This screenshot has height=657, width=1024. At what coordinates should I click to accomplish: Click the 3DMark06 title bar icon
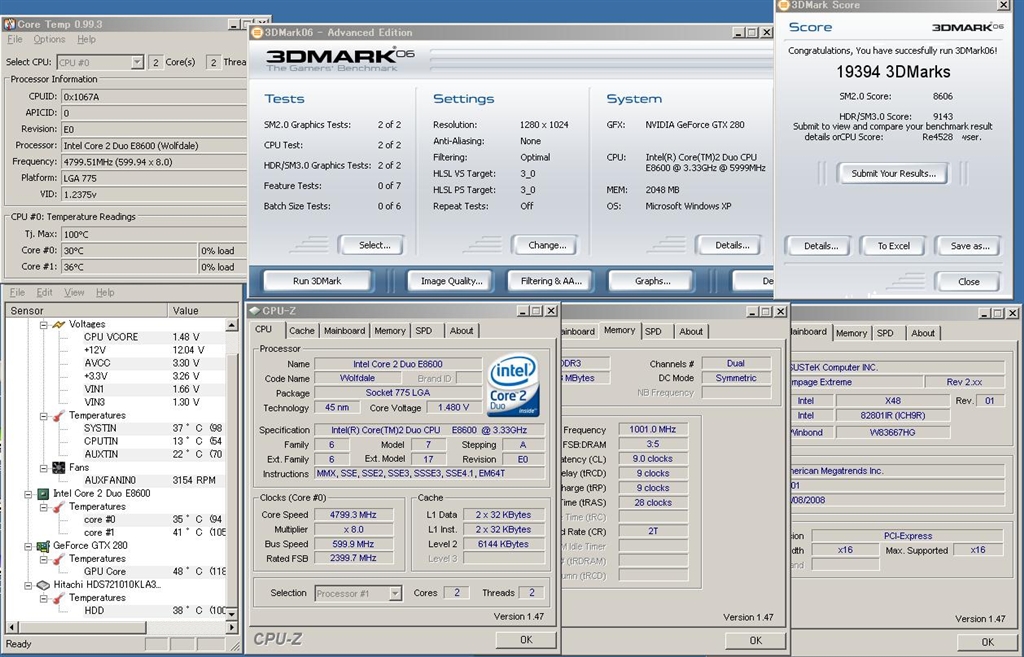point(257,32)
